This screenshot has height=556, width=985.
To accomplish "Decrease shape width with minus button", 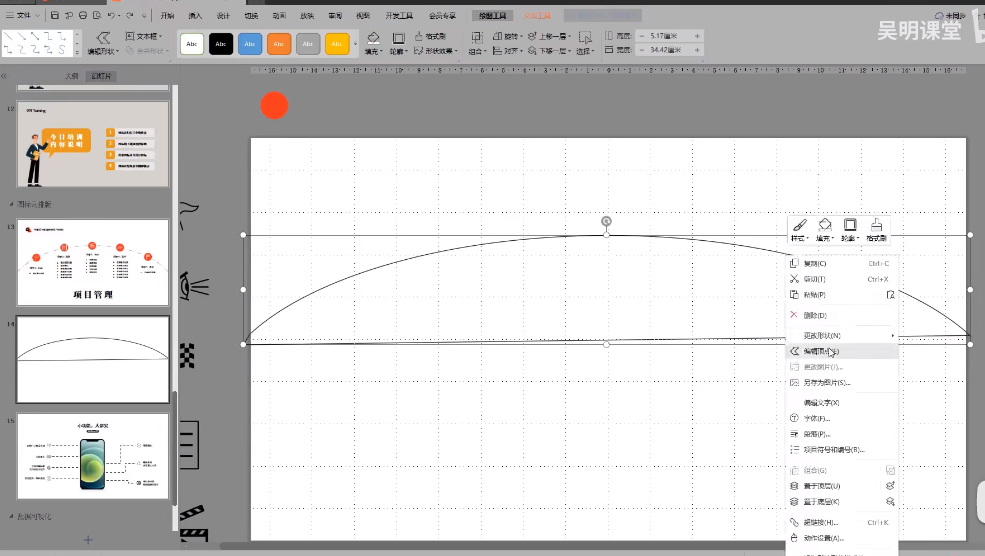I will pyautogui.click(x=641, y=50).
